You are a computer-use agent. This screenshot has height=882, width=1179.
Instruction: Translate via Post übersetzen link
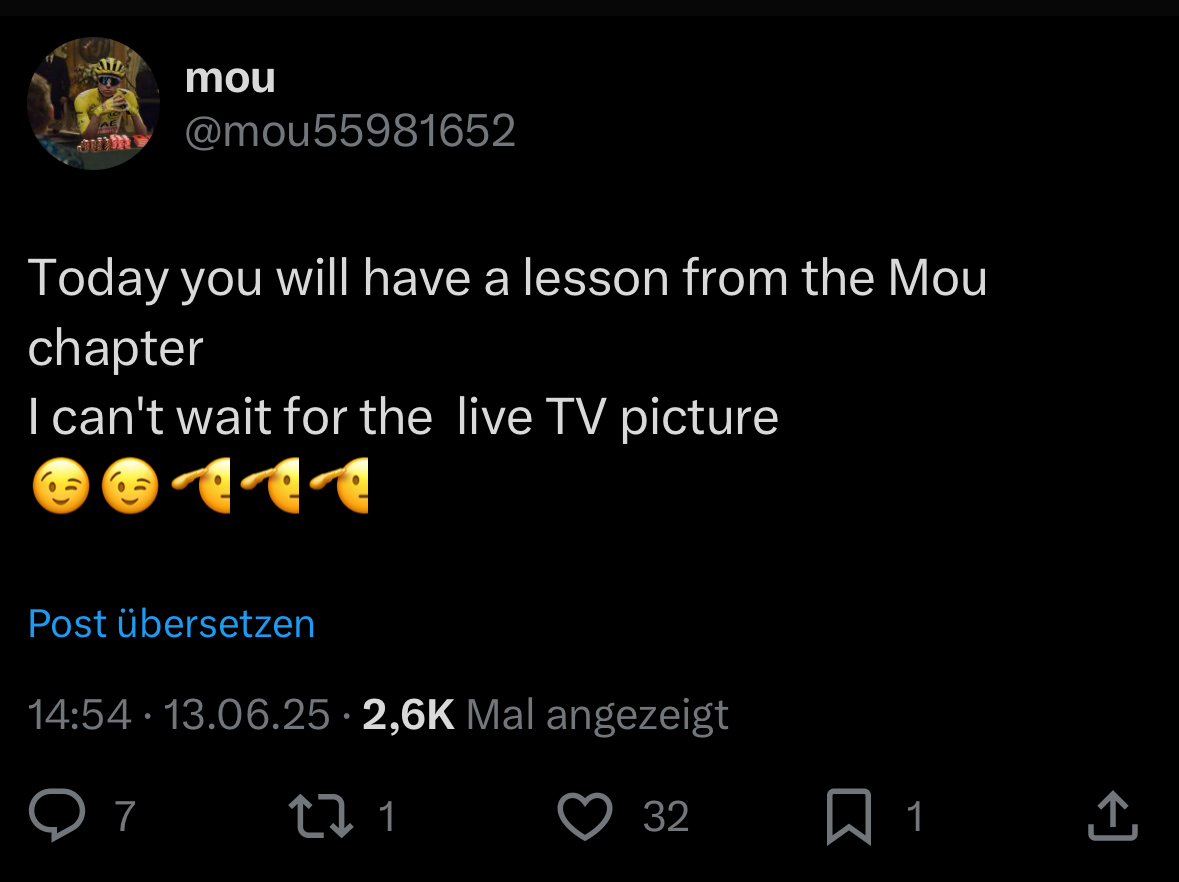pyautogui.click(x=171, y=623)
